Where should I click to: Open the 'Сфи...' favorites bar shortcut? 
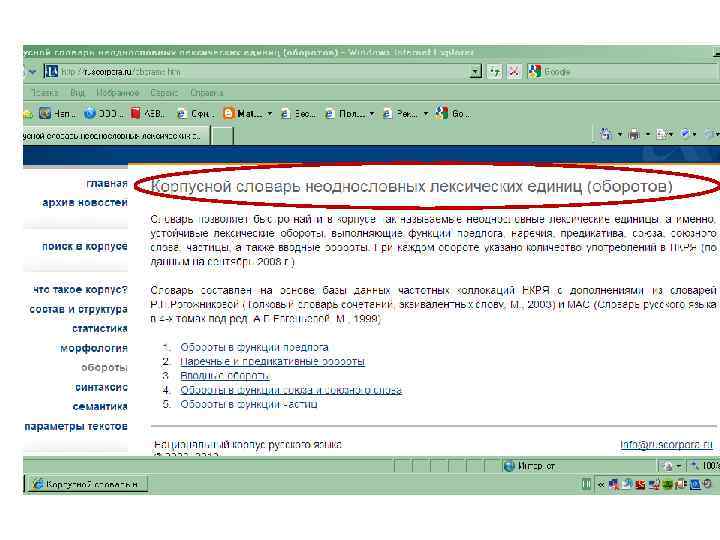tap(196, 113)
